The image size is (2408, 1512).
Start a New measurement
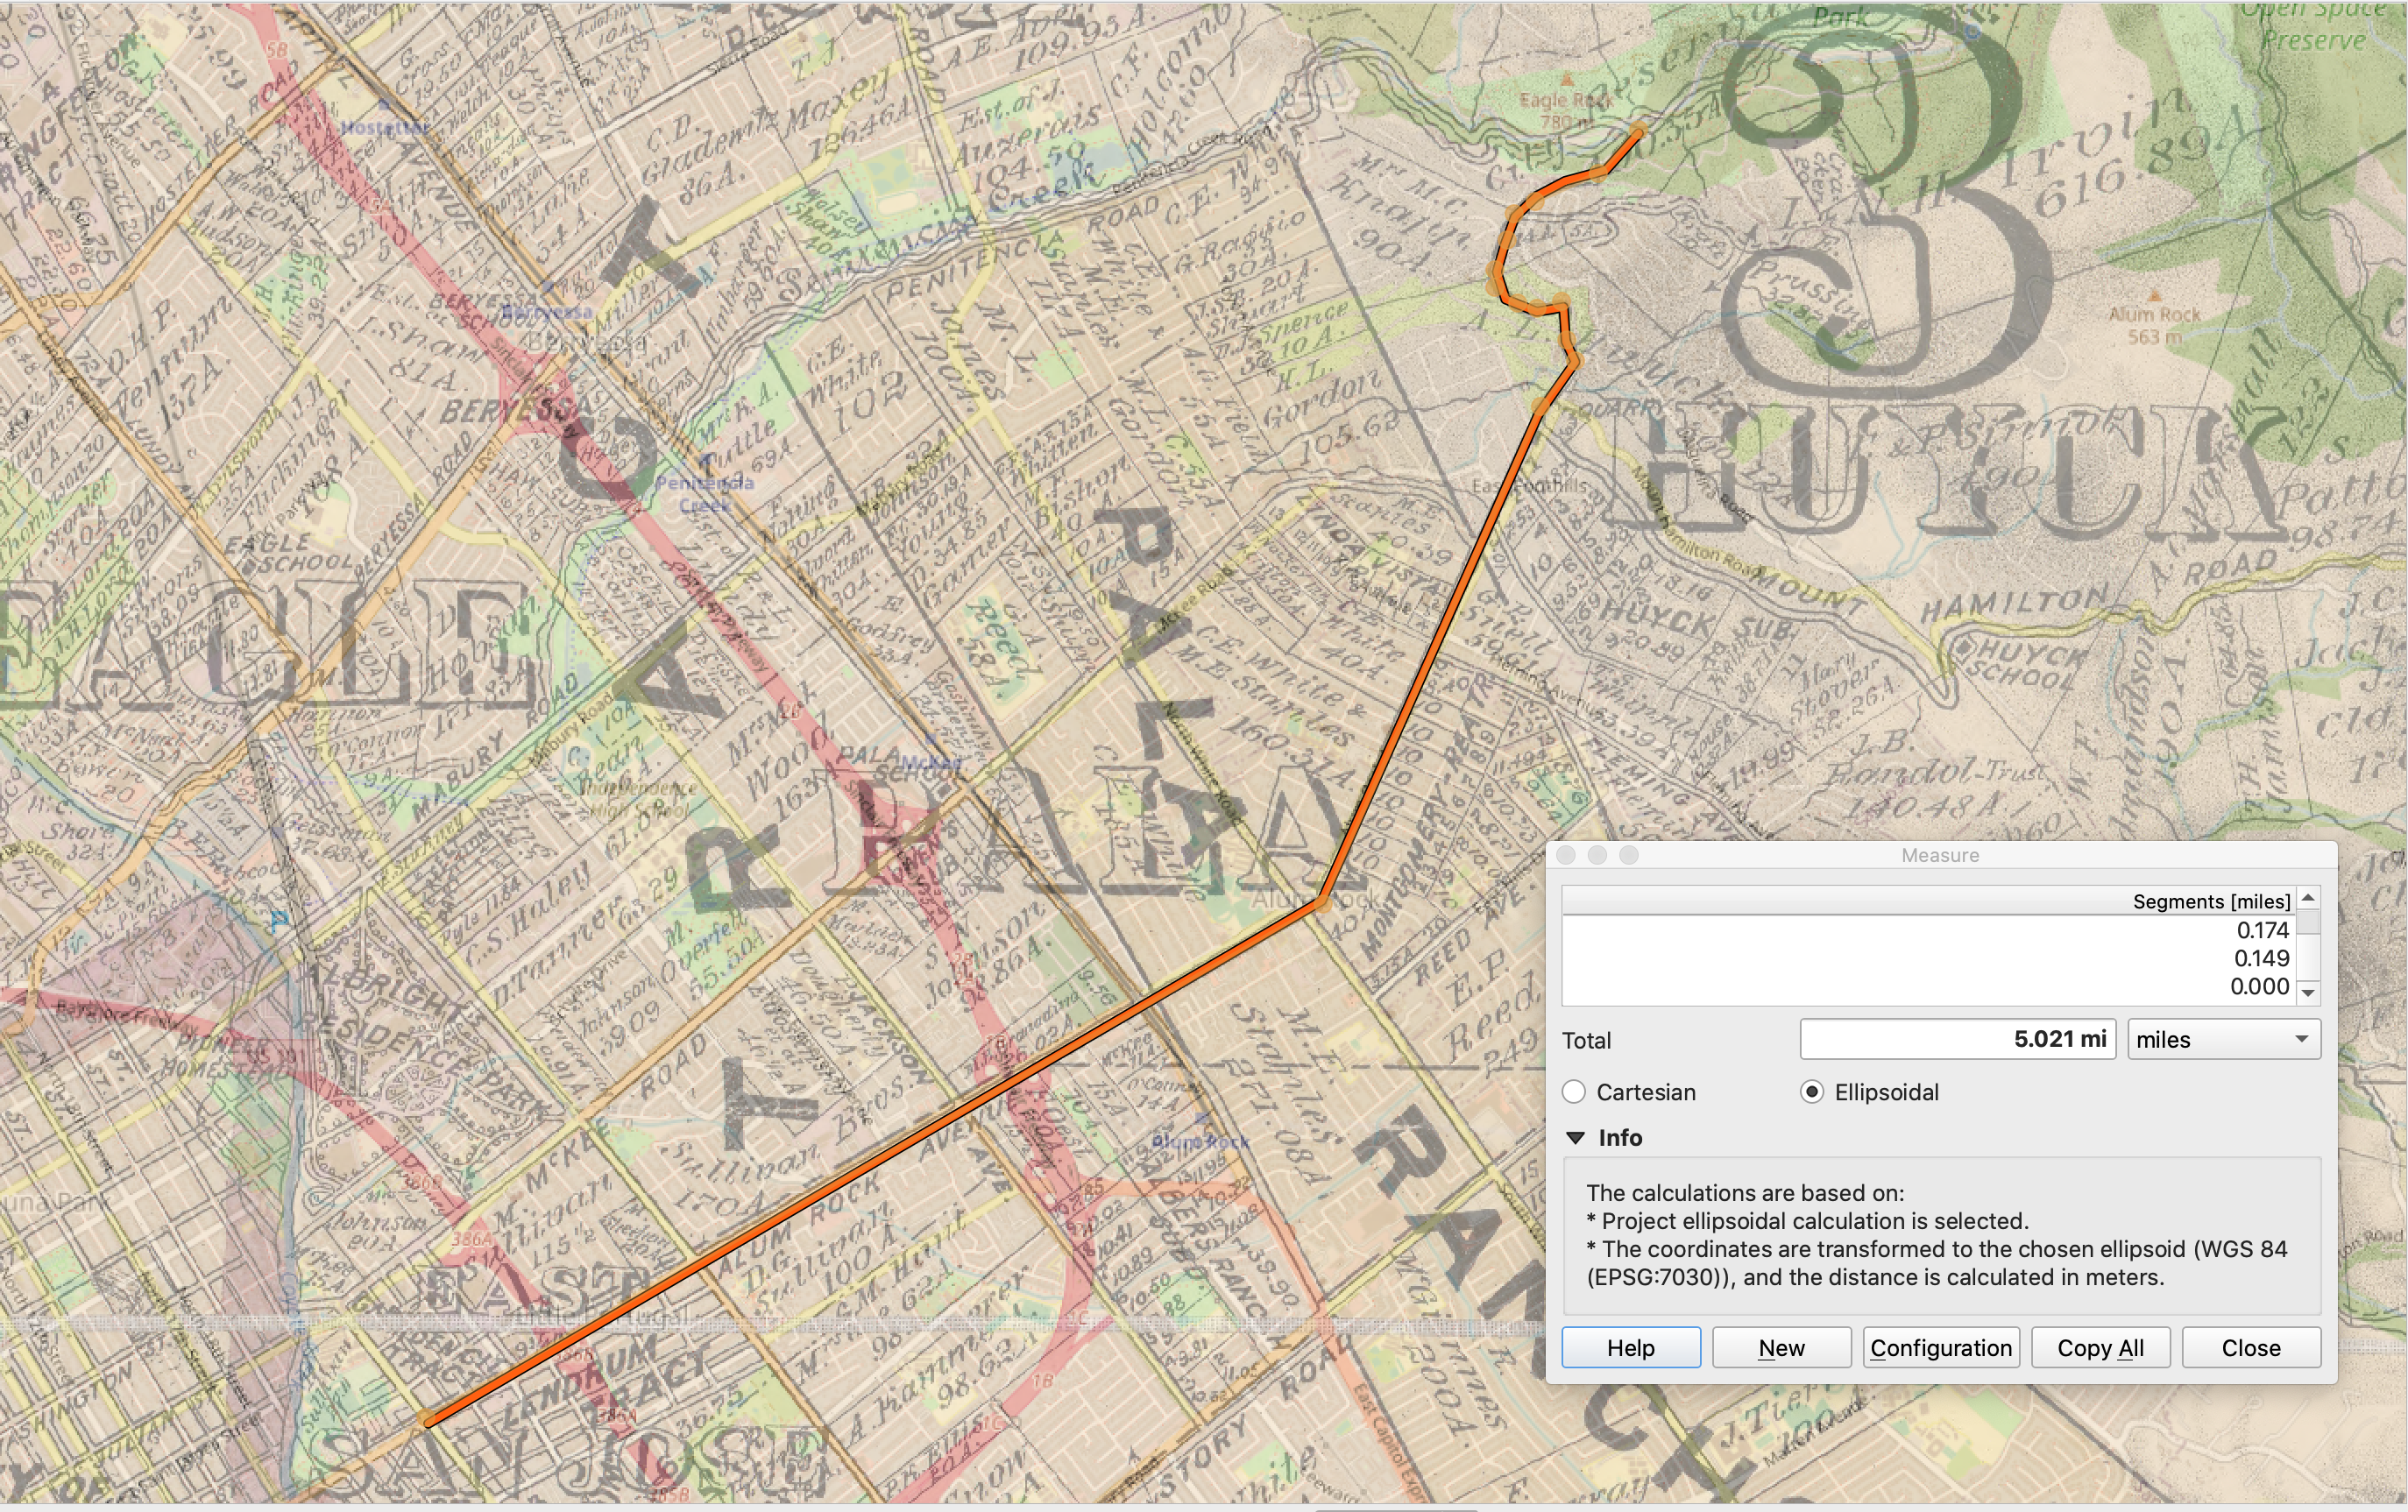pyautogui.click(x=1781, y=1348)
